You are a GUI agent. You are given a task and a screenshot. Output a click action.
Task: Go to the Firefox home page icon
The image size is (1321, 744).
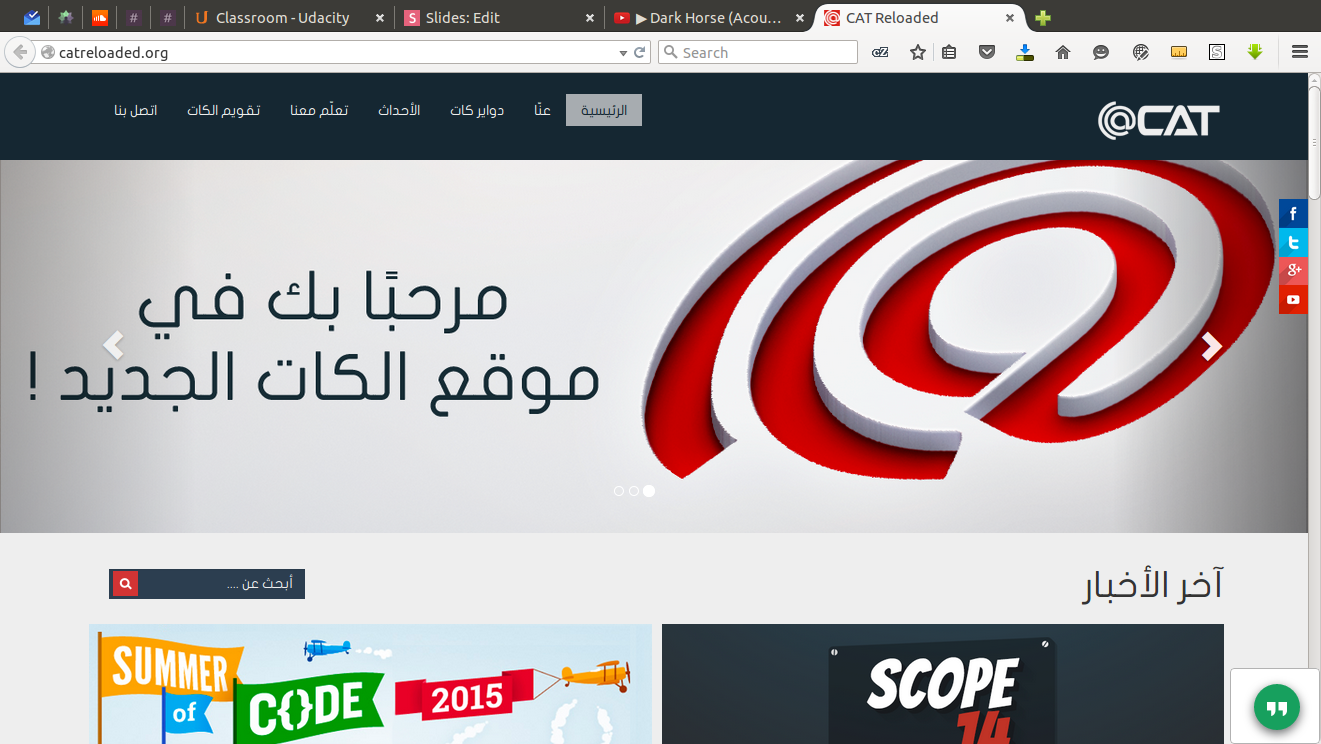[1063, 52]
